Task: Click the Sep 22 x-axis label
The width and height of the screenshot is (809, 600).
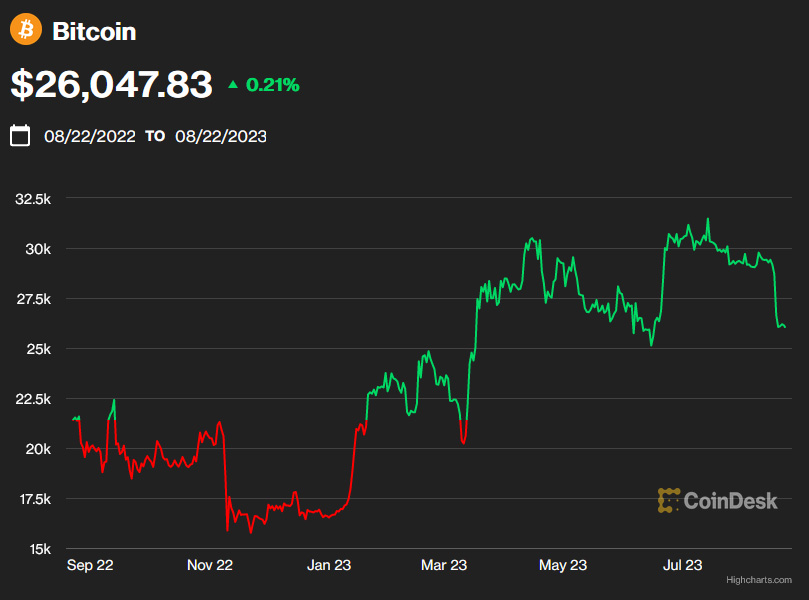Action: click(90, 566)
